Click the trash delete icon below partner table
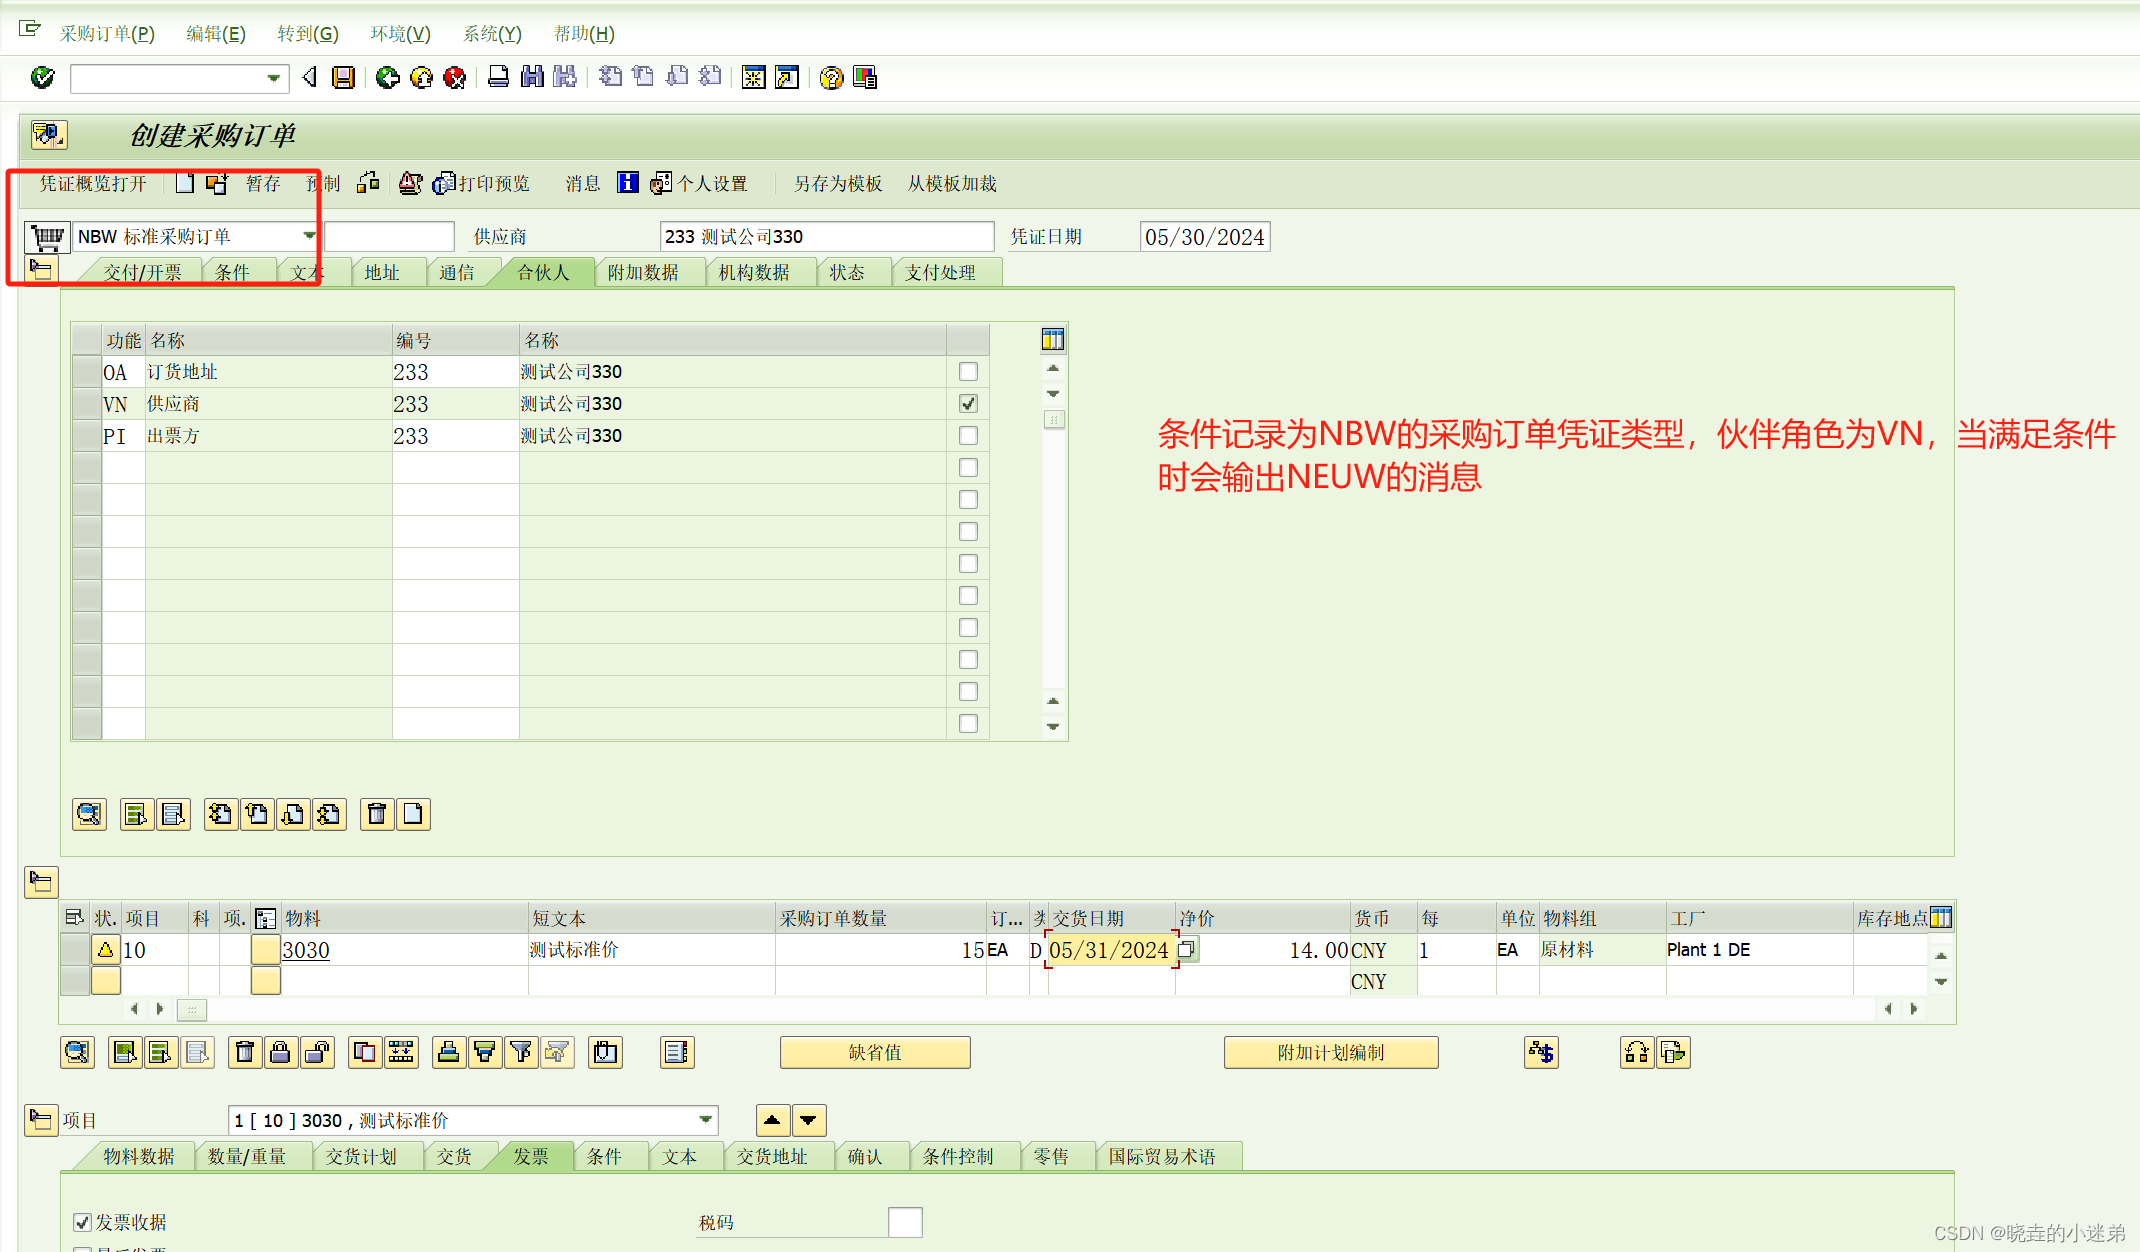 pos(377,814)
